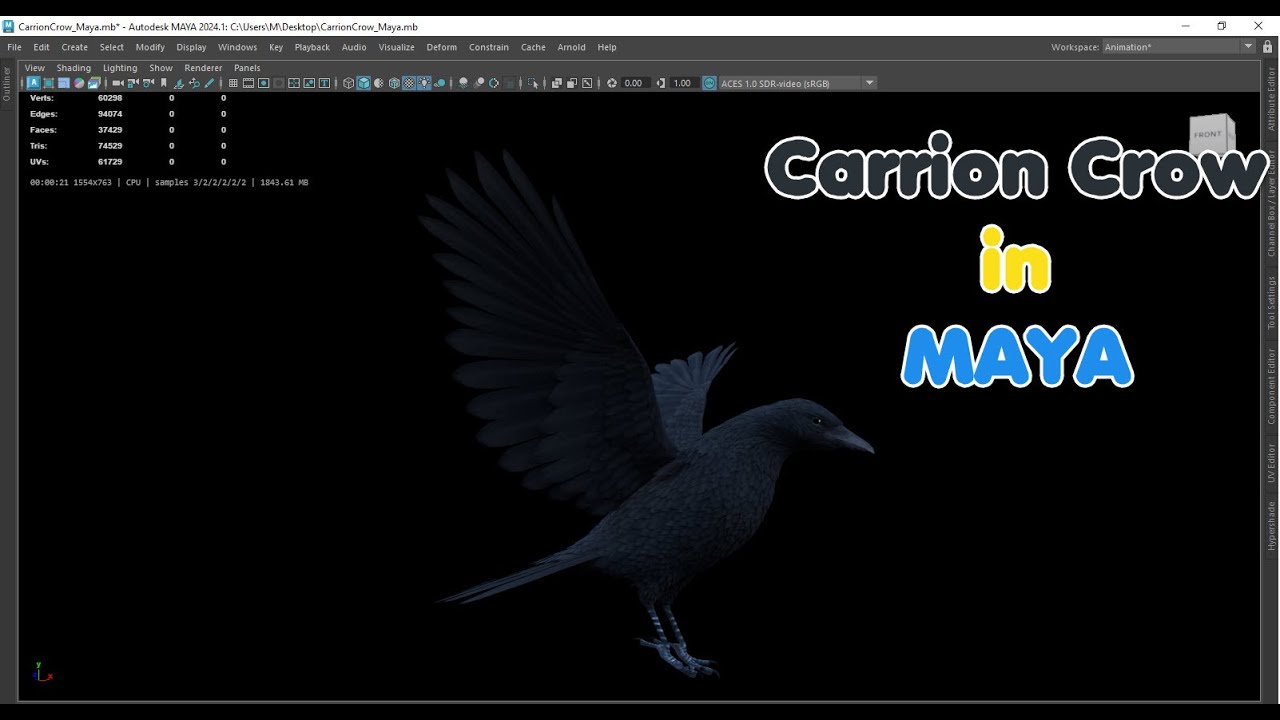Viewport: 1280px width, 720px height.
Task: Click the Isolate Select icon
Action: click(x=532, y=83)
